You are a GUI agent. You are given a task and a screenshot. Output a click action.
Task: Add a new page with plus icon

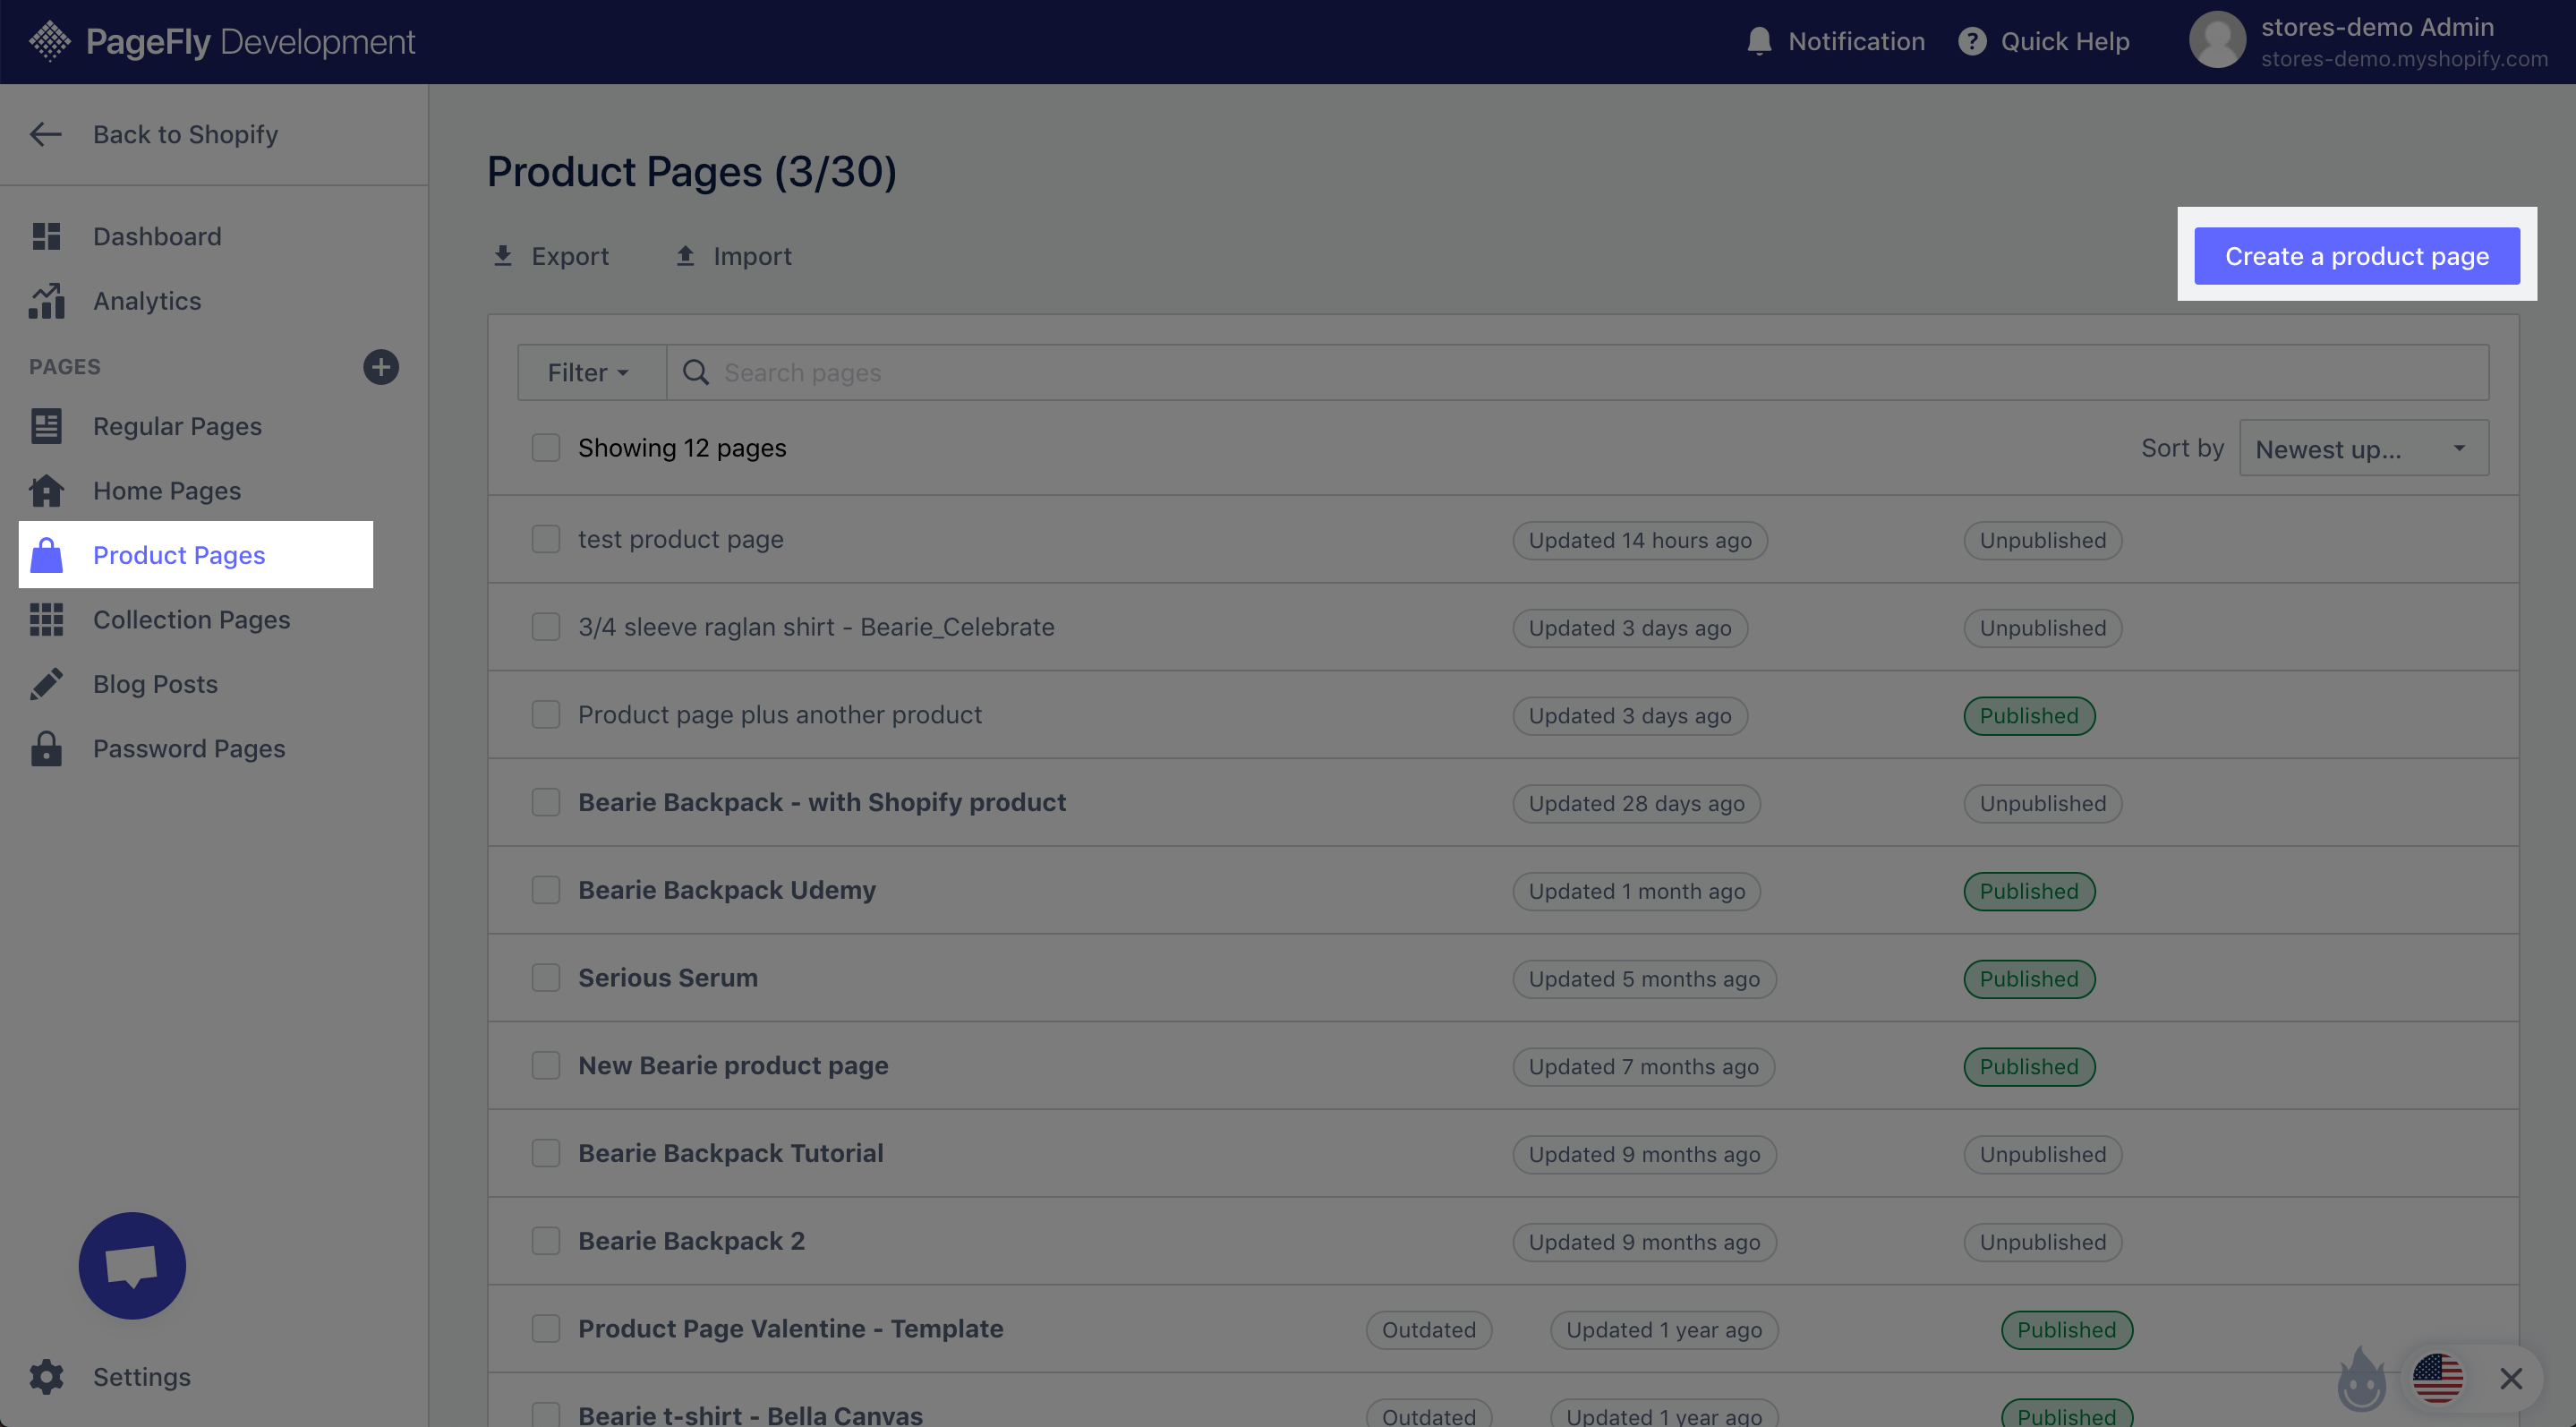point(380,366)
